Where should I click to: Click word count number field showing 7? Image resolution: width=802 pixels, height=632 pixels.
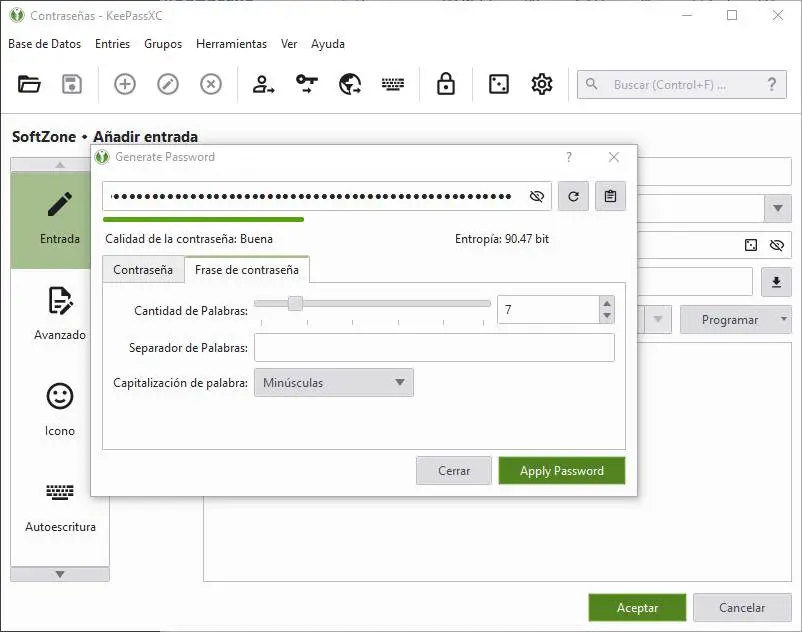548,310
